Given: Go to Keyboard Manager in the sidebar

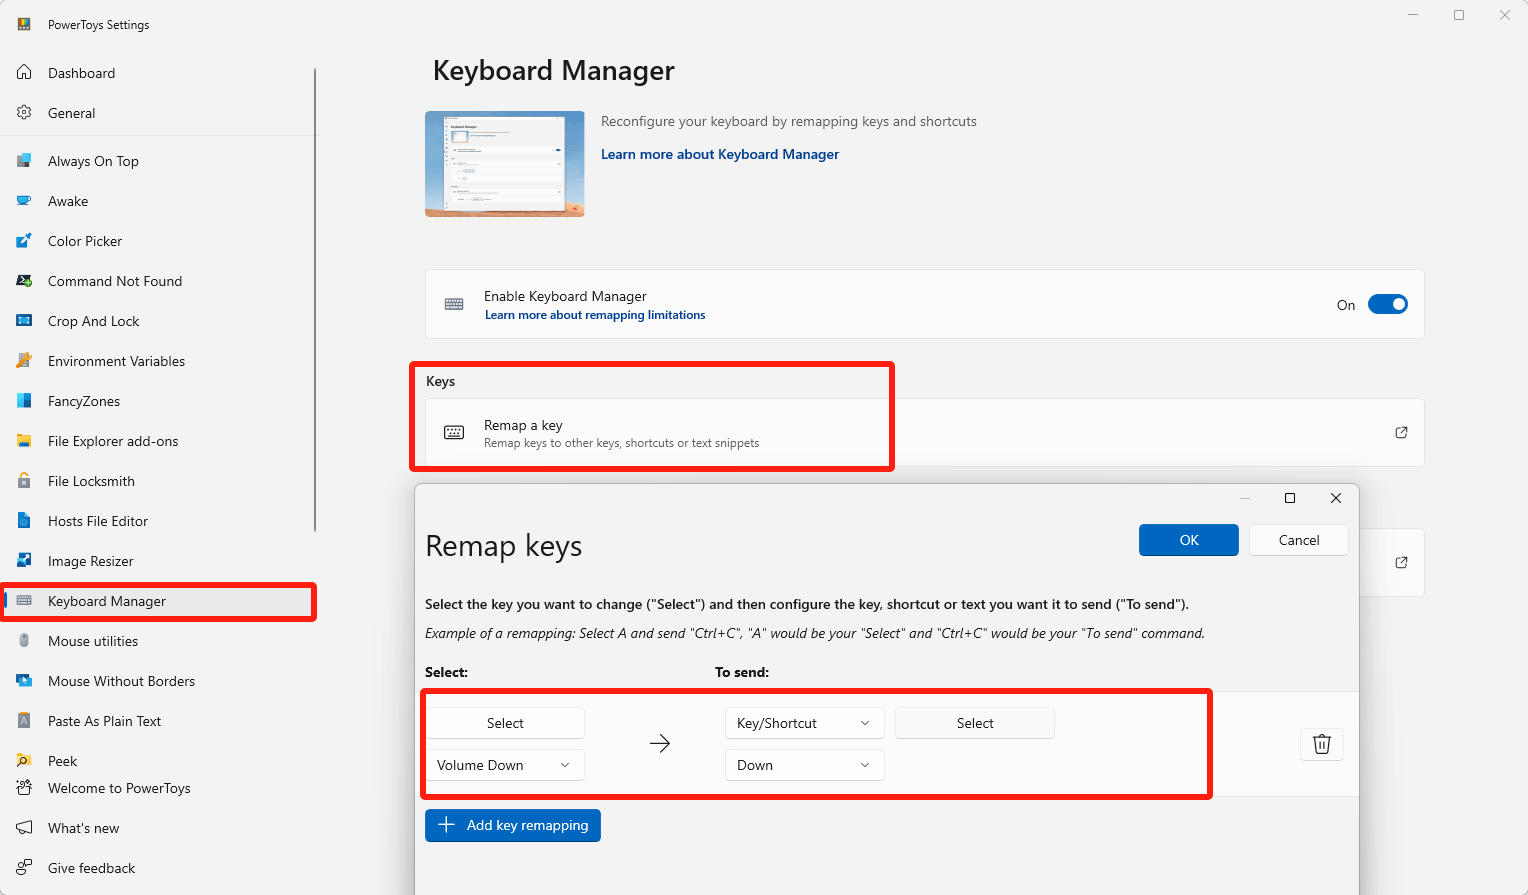Looking at the screenshot, I should click(158, 601).
